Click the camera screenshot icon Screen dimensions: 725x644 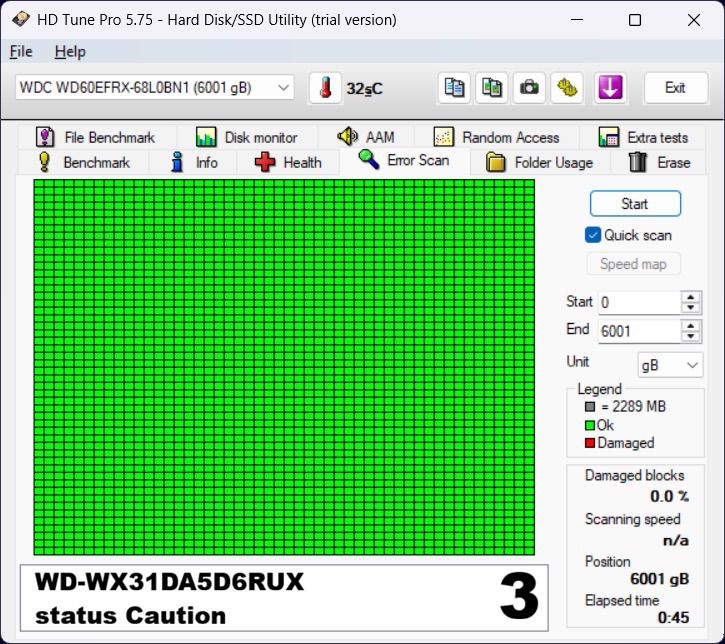point(529,88)
